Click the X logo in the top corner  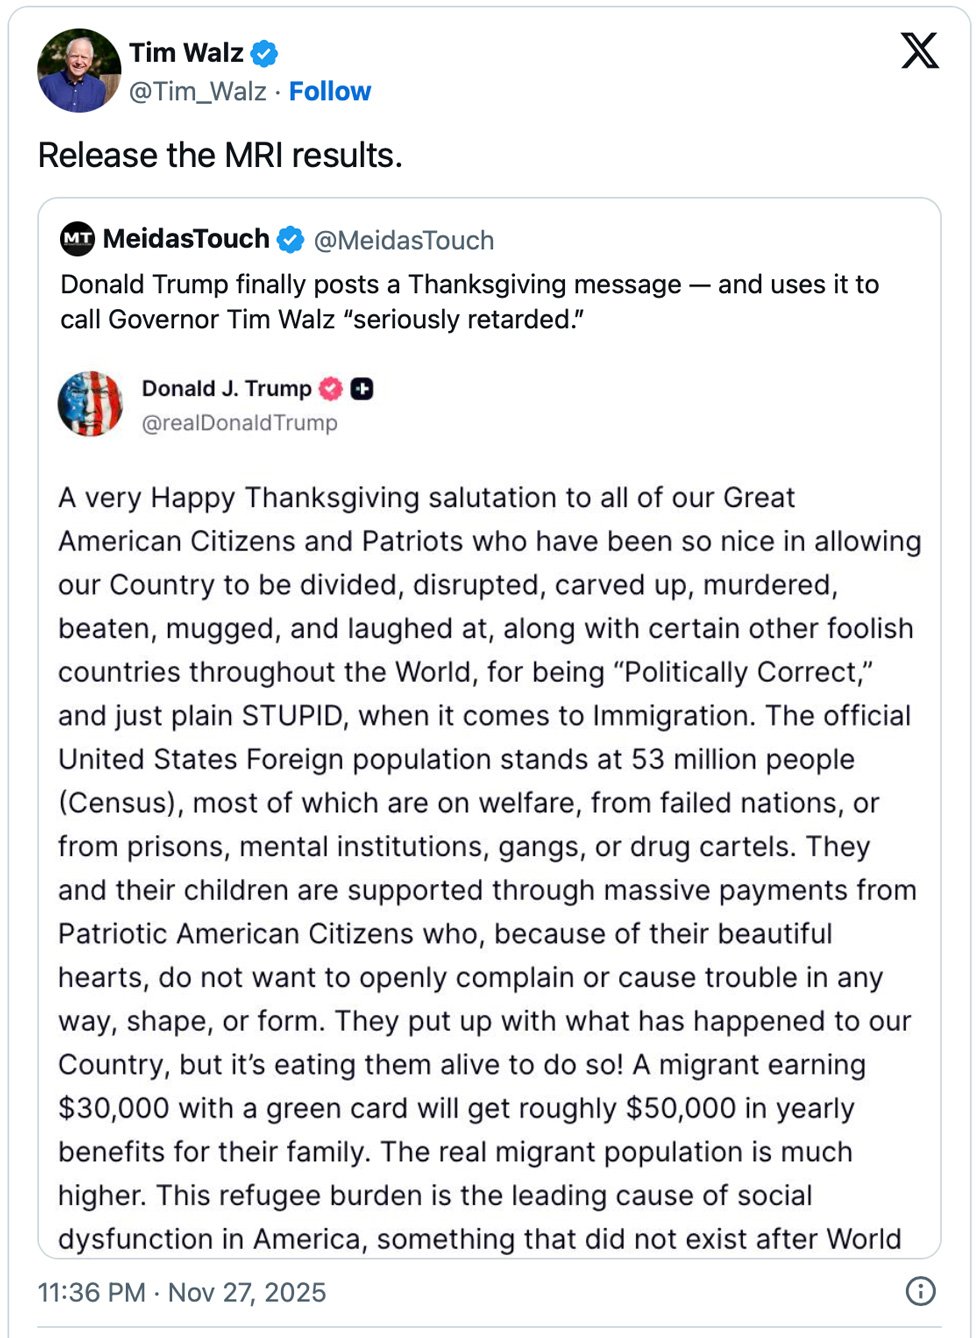point(919,50)
